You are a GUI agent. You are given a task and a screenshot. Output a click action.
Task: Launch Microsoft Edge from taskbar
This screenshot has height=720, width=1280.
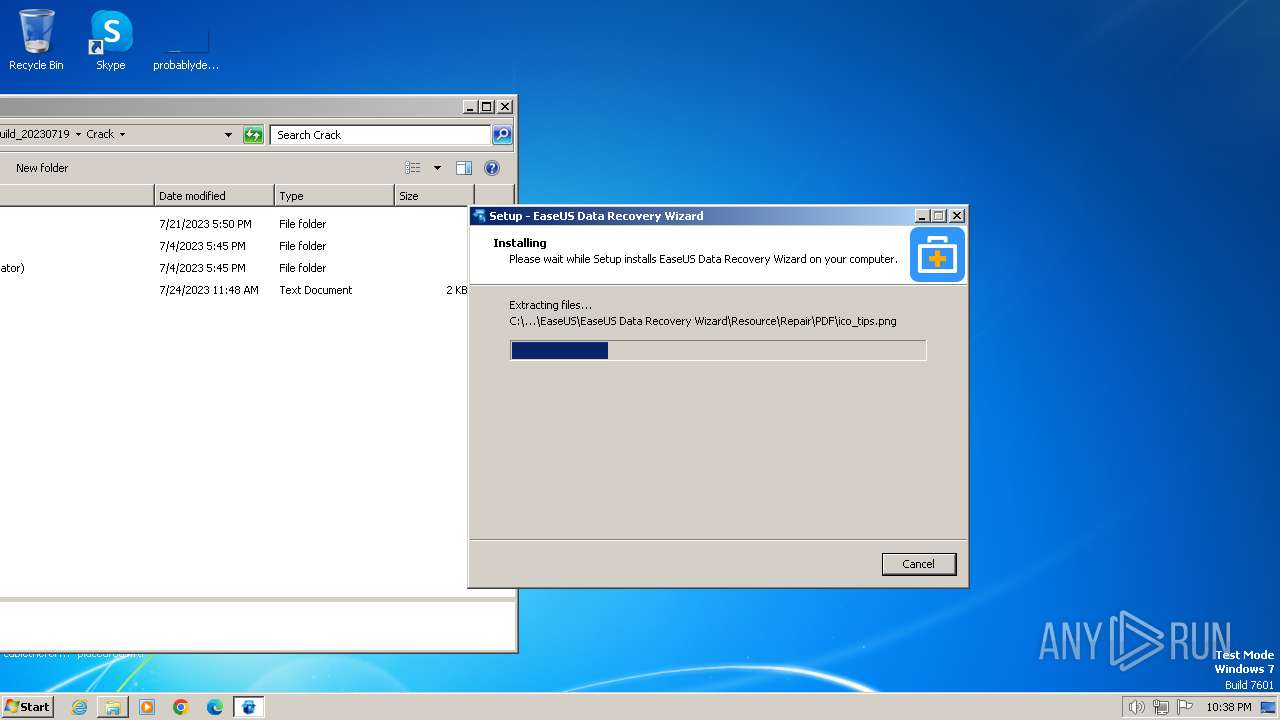coord(215,707)
